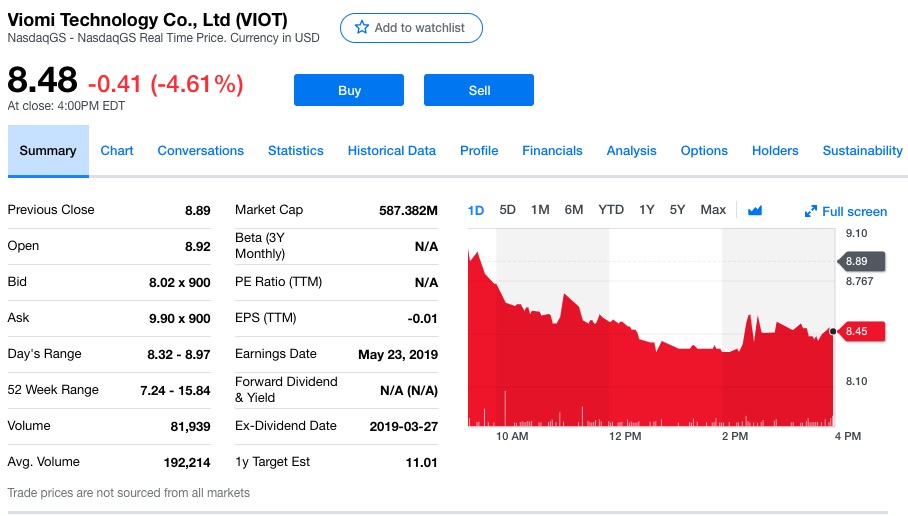Click the PE Ratio (TTM) label
The height and width of the screenshot is (516, 908).
[x=279, y=281]
